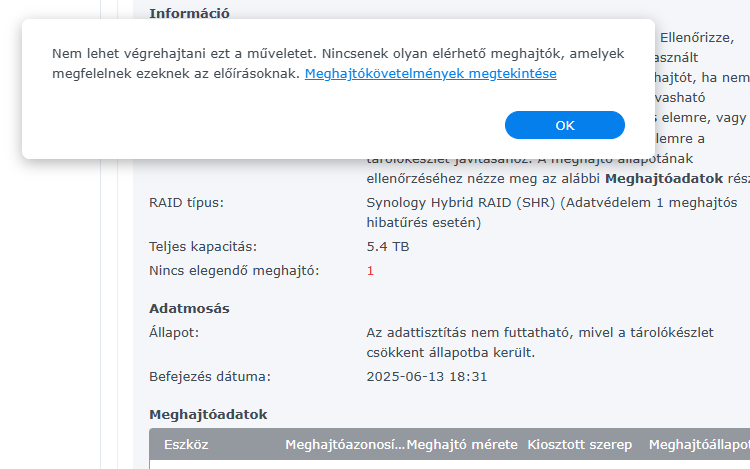Click the Nincs elegendő meghajtó label

(234, 271)
